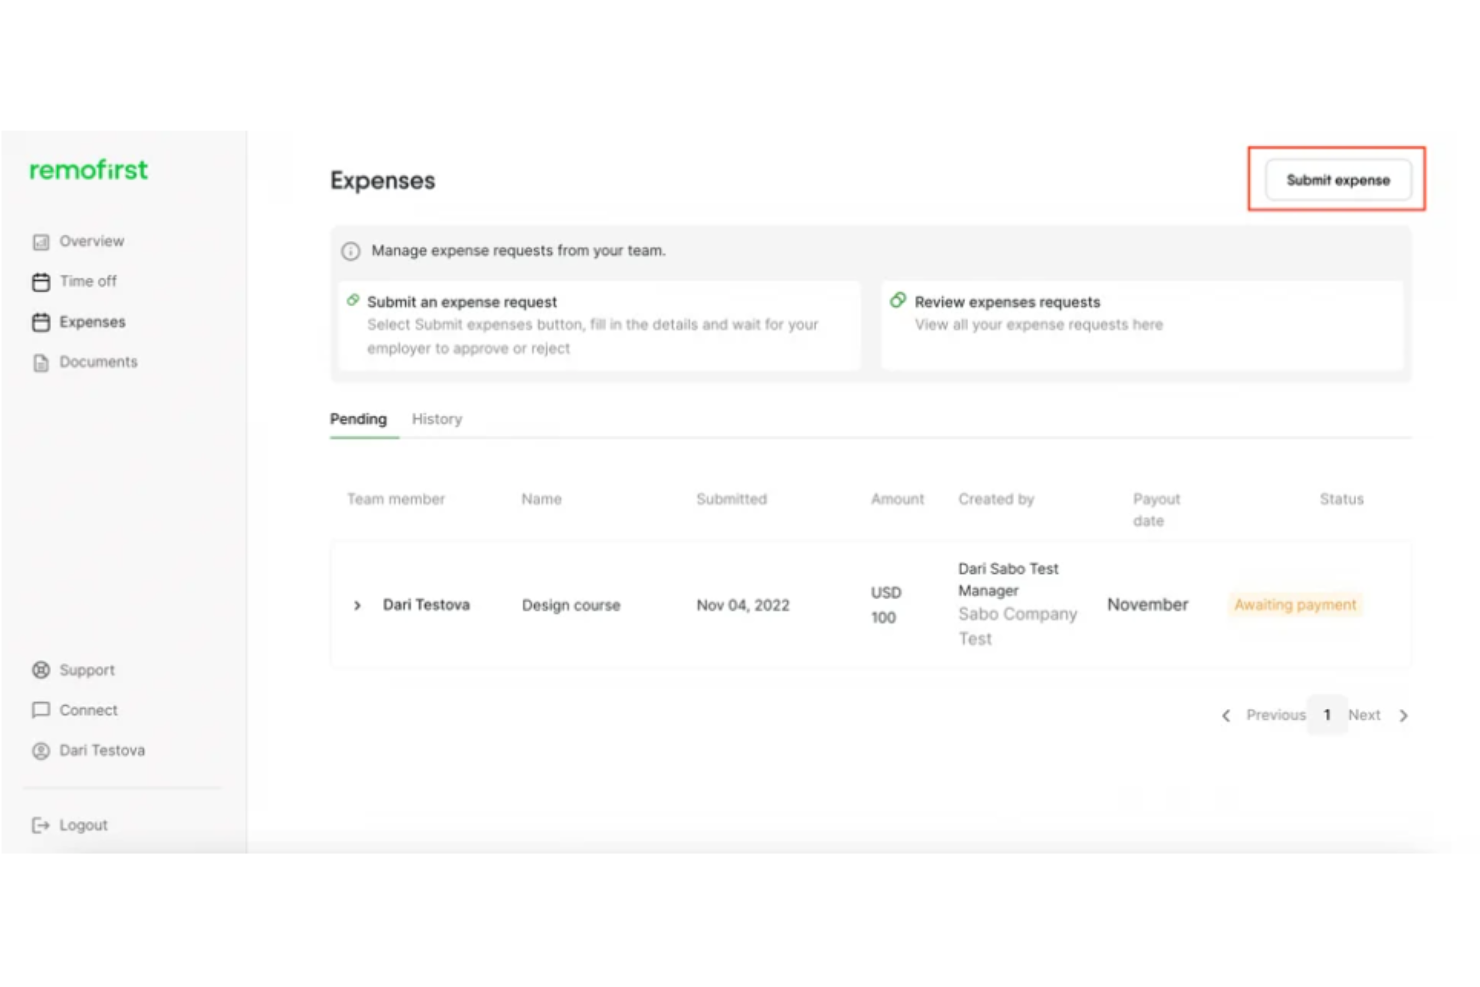Switch to the History tab

pos(436,419)
